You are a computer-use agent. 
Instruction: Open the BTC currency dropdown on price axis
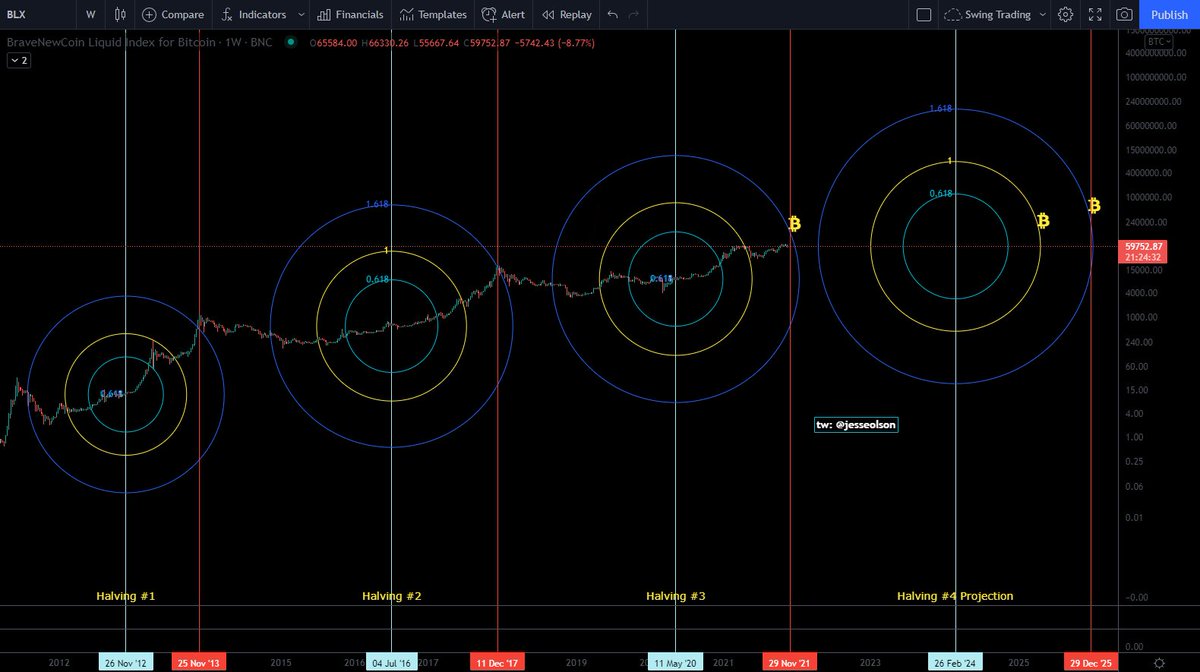(x=1158, y=41)
